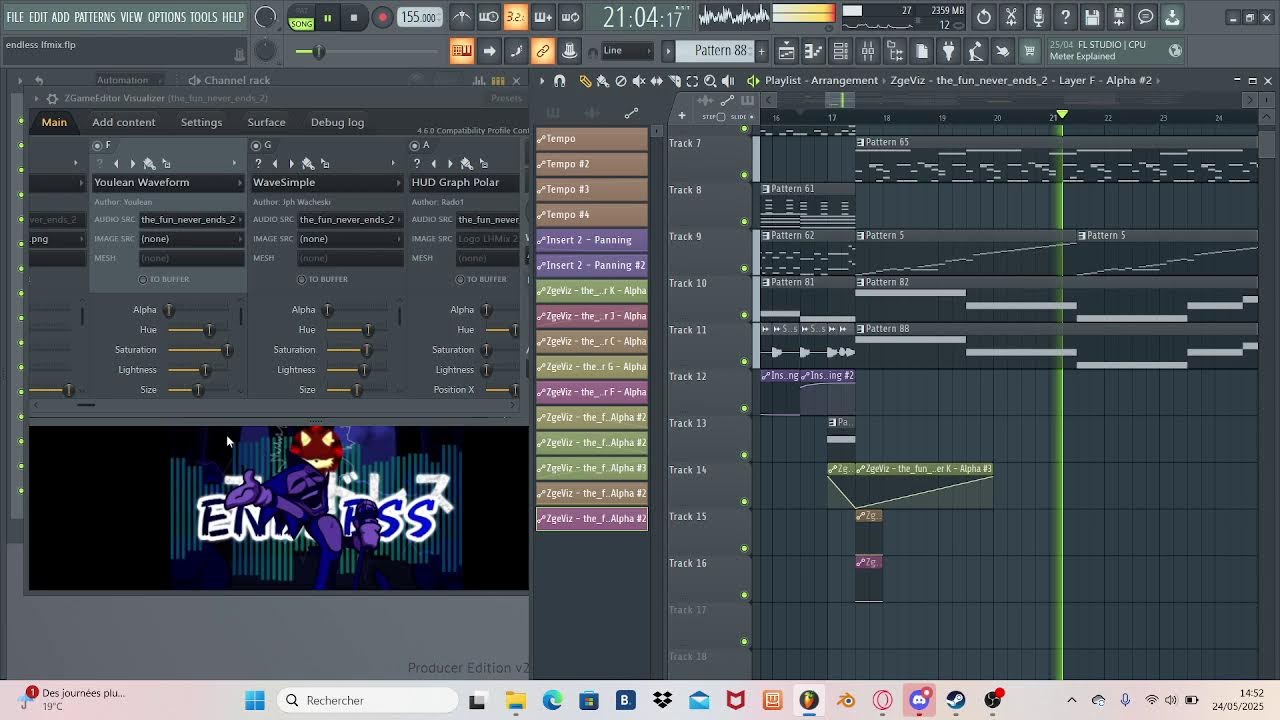The image size is (1280, 720).
Task: Open the channel rack toolbar icon
Action: (x=841, y=51)
